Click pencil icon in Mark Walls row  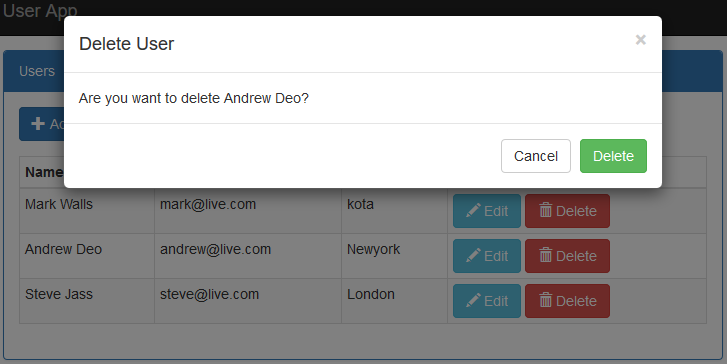click(x=473, y=211)
